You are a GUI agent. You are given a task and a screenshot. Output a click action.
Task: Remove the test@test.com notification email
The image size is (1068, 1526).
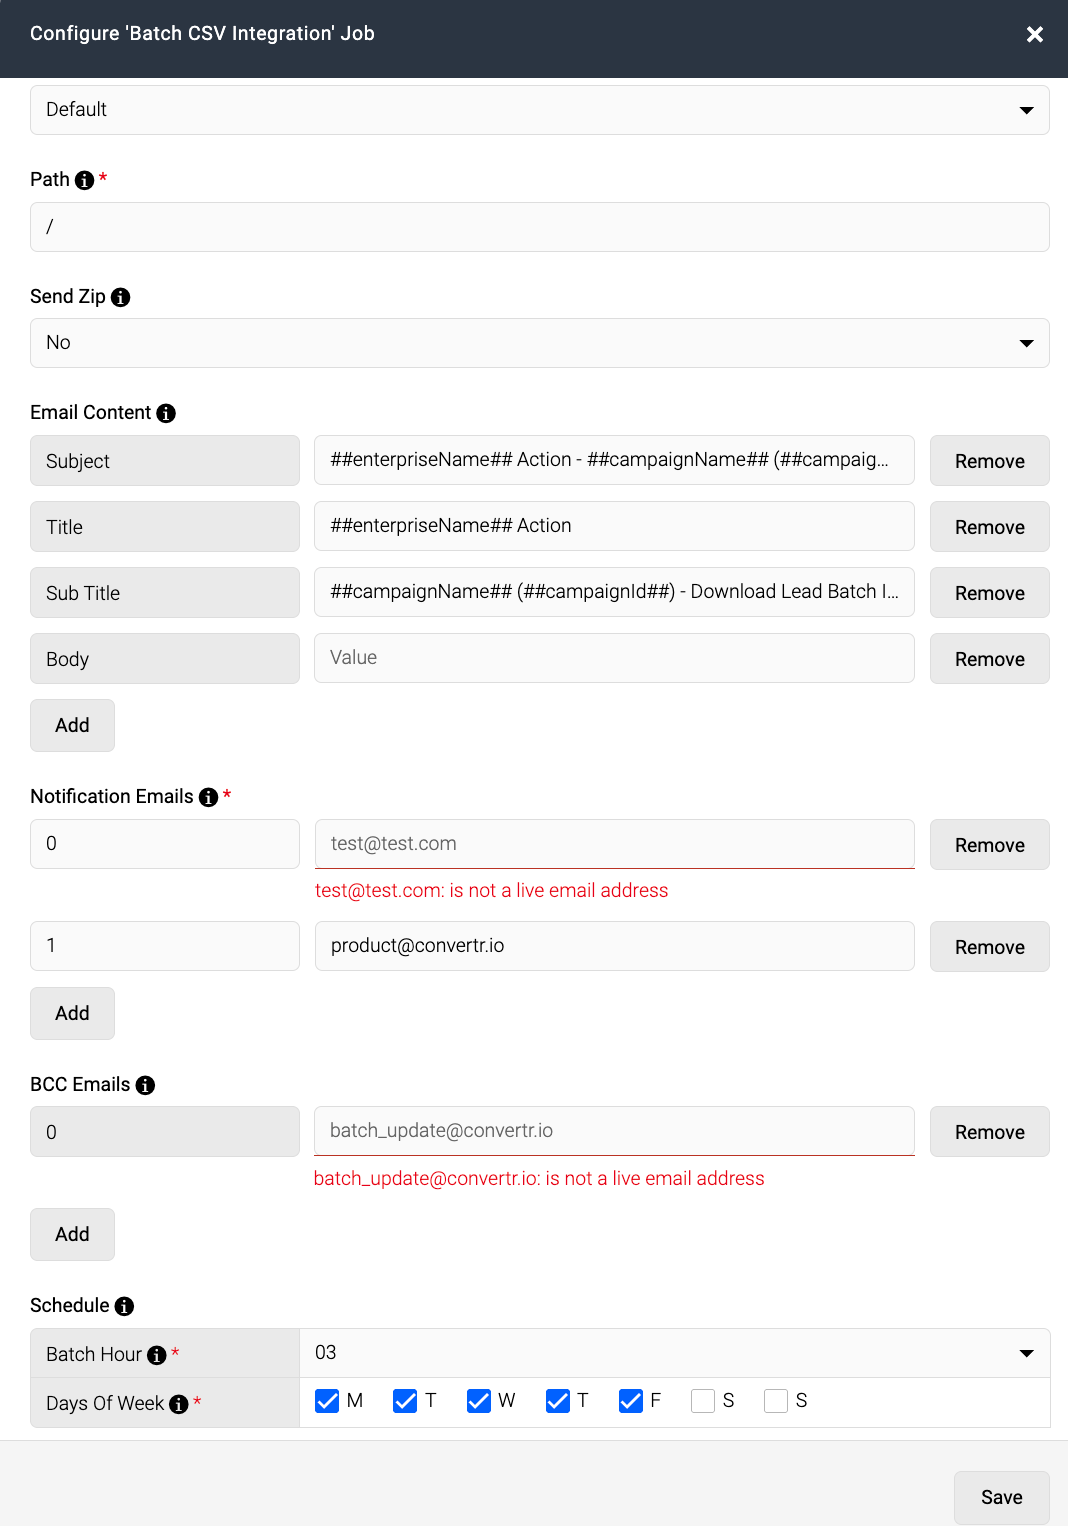[x=990, y=845]
